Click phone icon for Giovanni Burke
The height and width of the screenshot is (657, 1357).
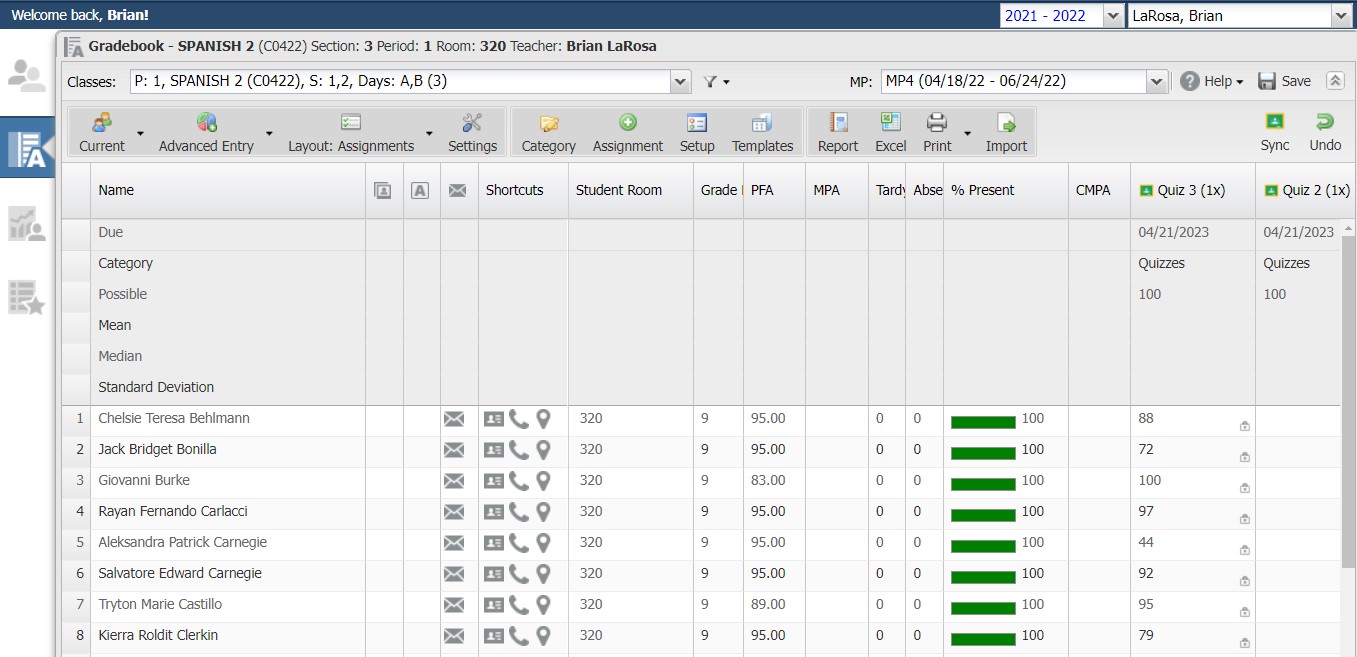(519, 481)
